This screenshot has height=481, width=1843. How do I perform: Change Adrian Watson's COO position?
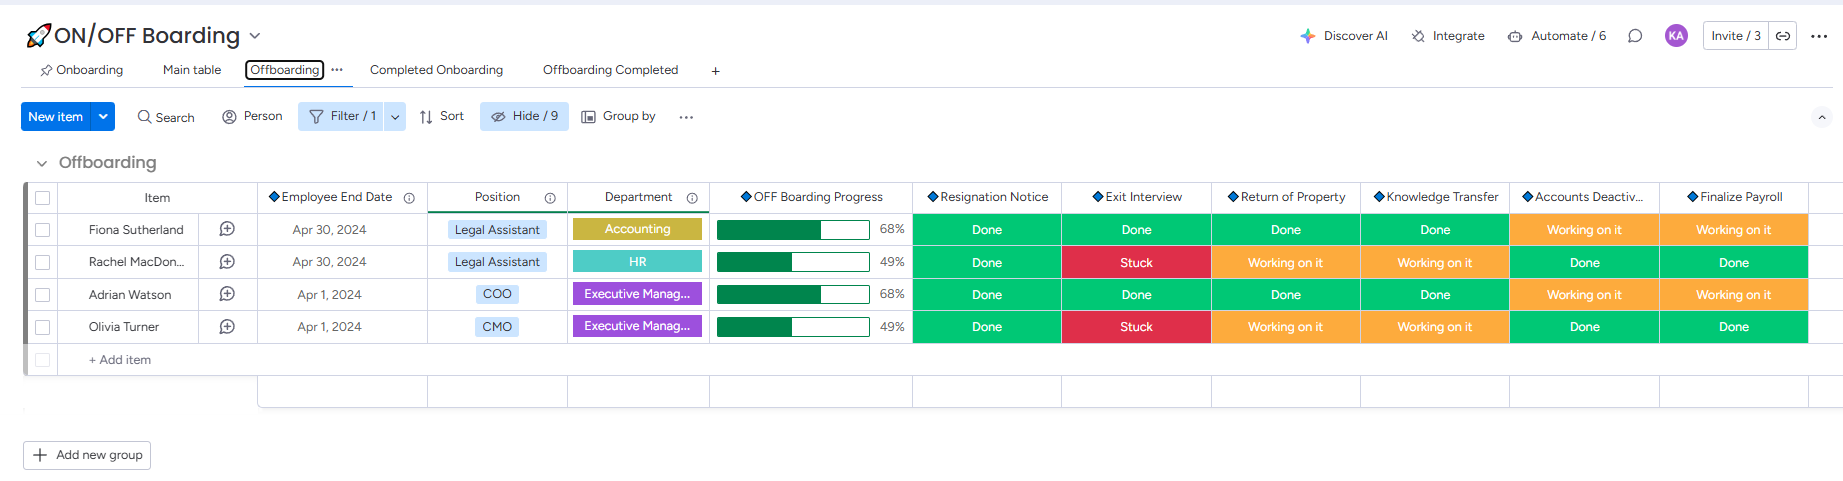pos(497,294)
